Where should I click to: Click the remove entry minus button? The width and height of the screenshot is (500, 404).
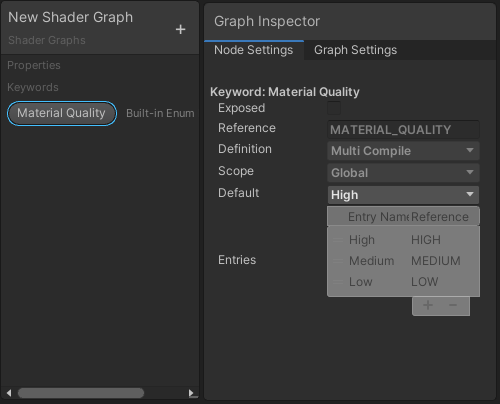pos(453,305)
